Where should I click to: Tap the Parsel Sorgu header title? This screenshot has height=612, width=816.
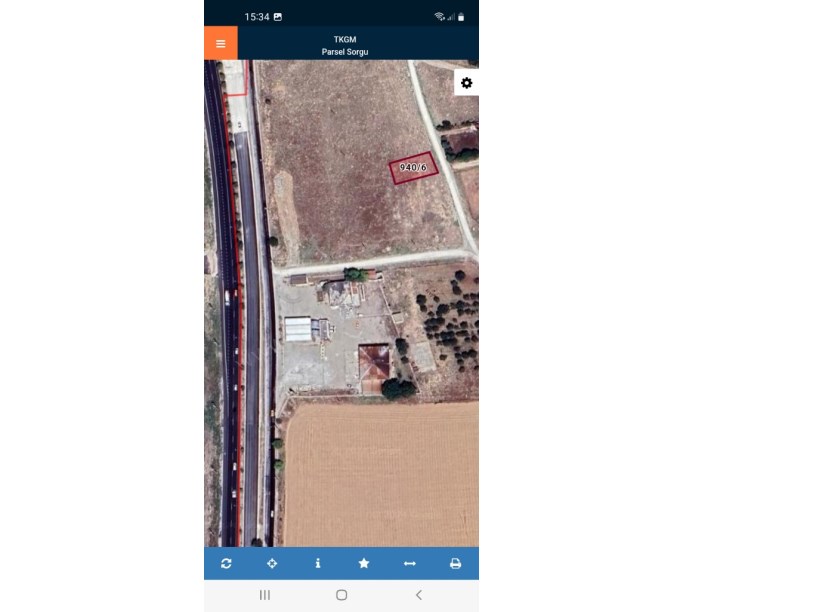point(345,52)
